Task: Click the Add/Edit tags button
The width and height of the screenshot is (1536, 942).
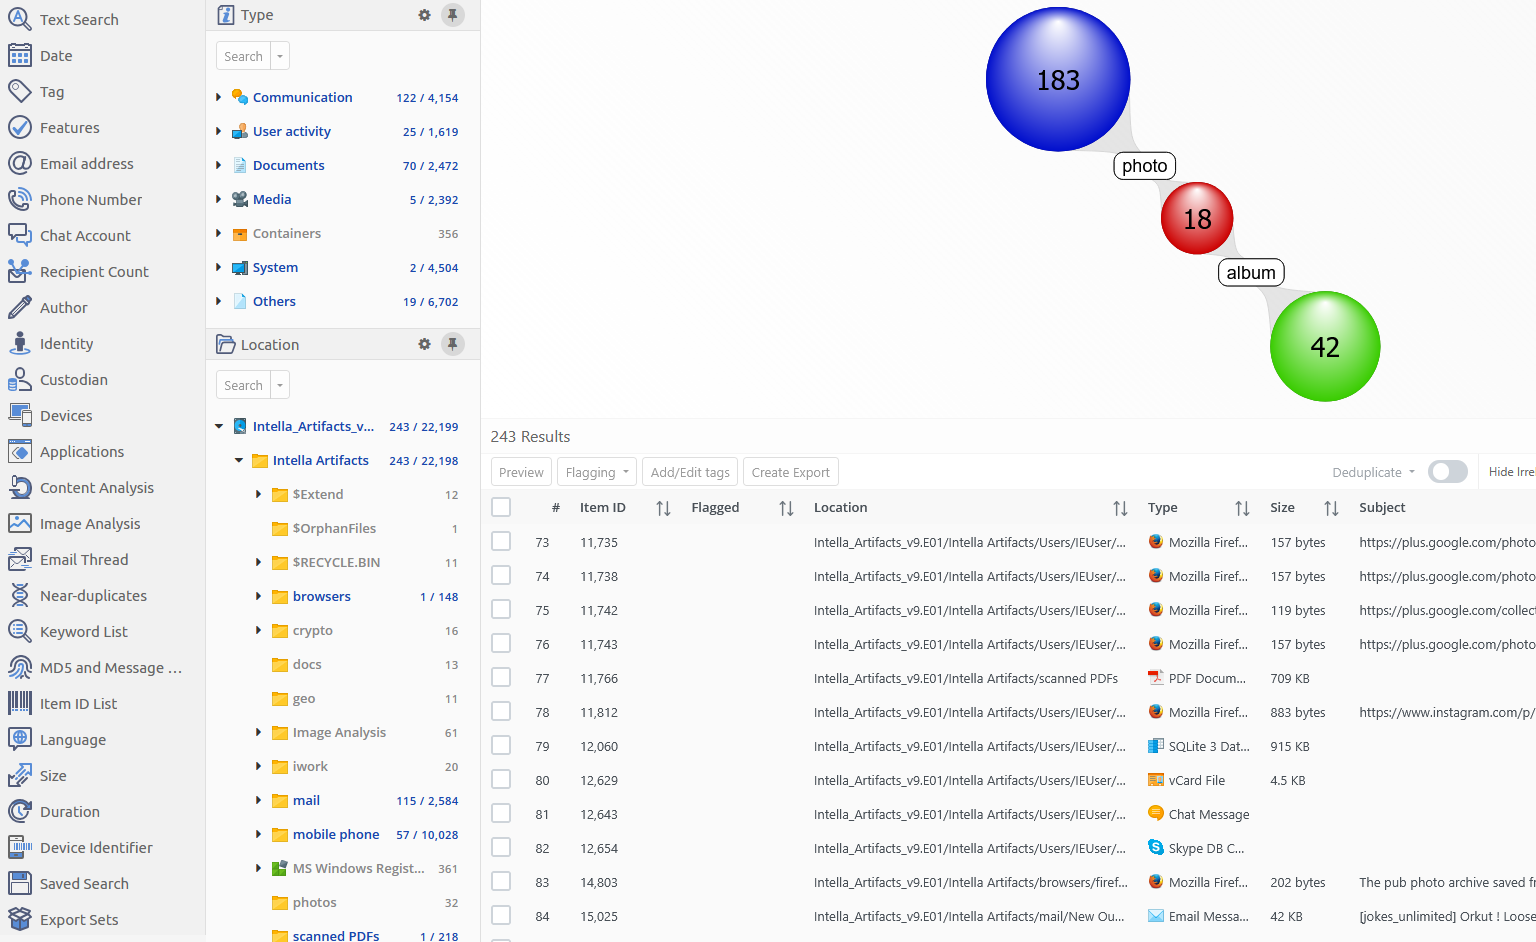Action: click(x=690, y=472)
